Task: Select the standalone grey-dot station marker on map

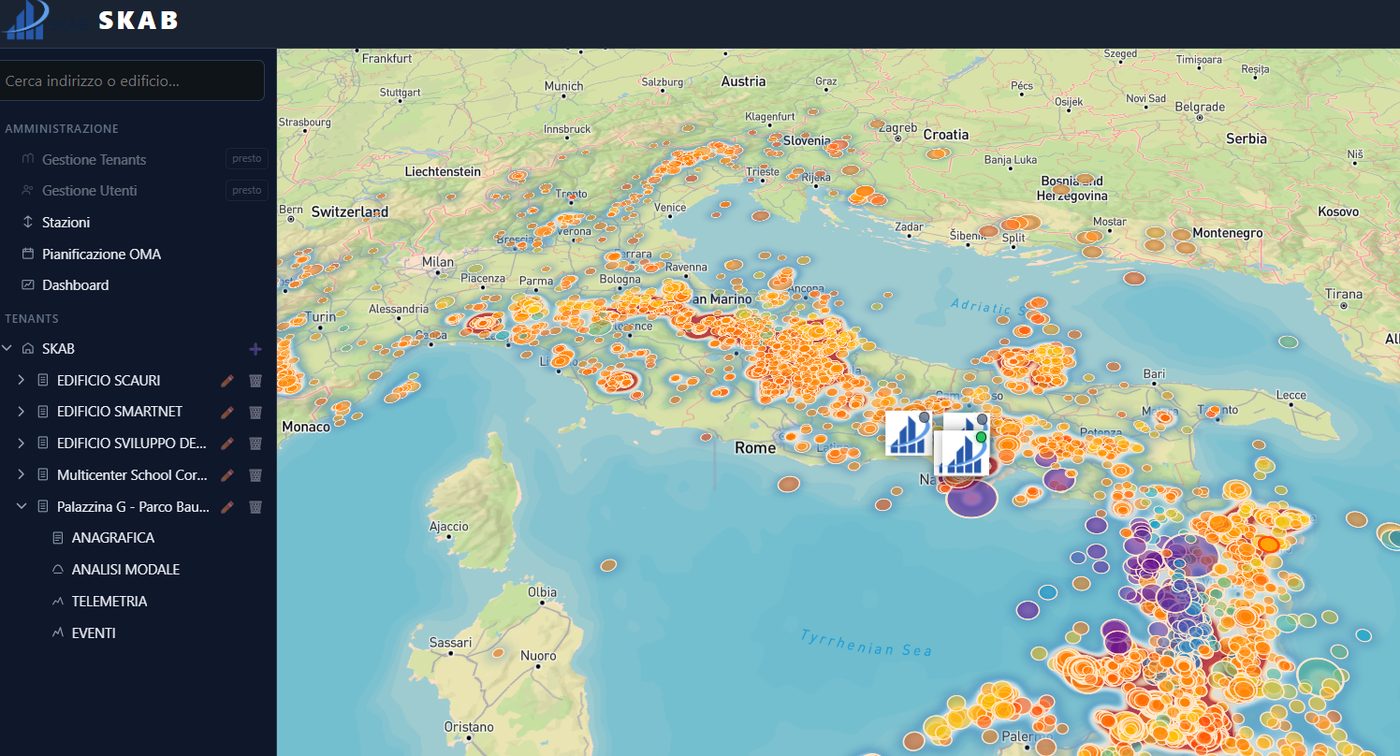Action: coord(909,433)
